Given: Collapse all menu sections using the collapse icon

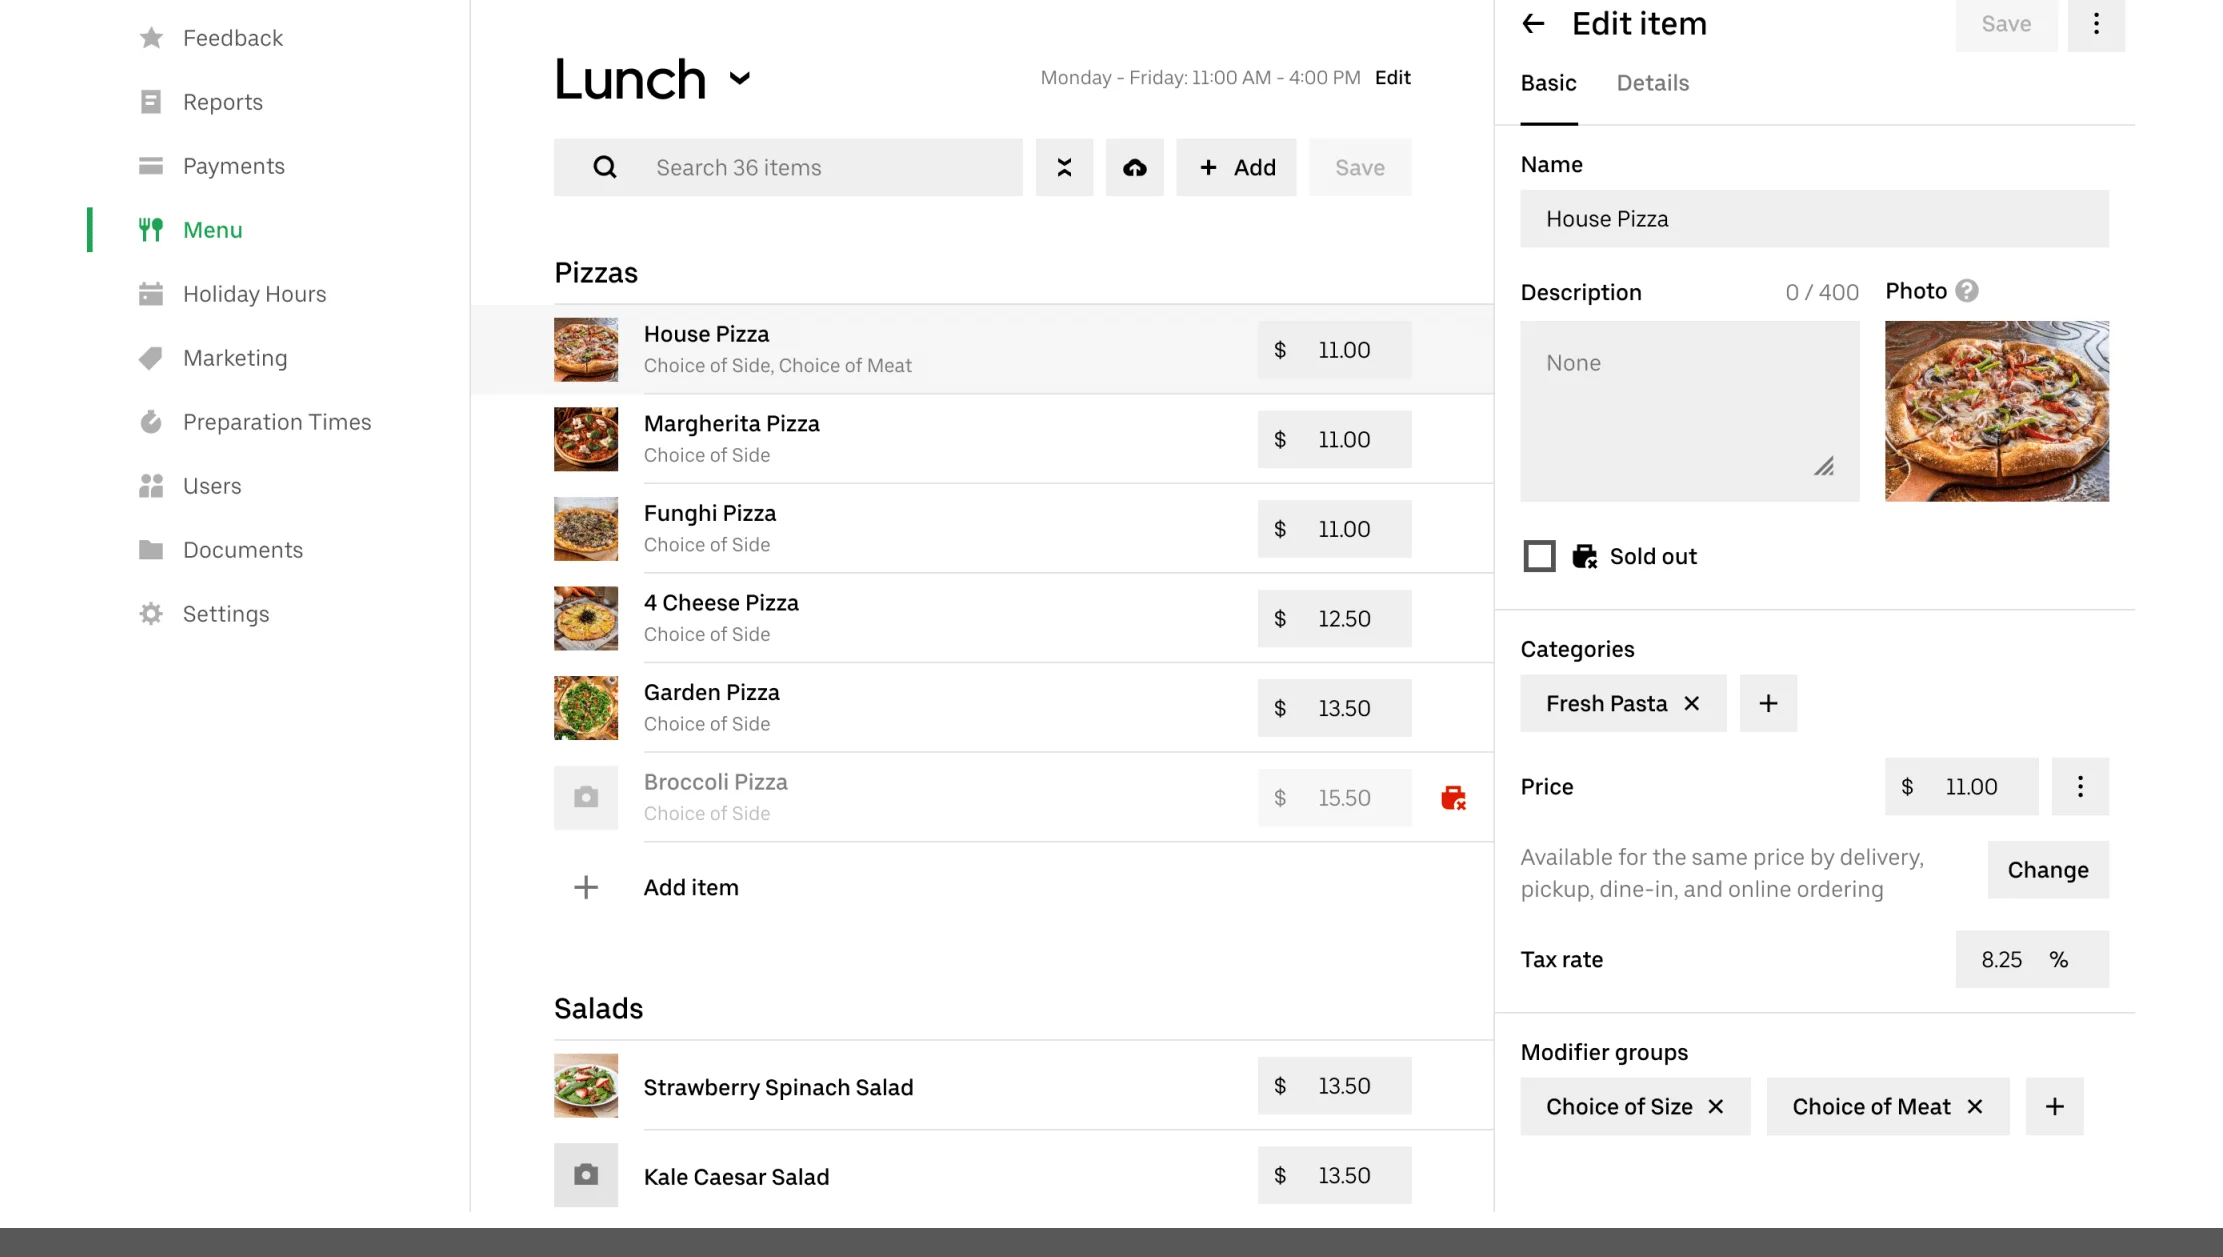Looking at the screenshot, I should (1064, 167).
